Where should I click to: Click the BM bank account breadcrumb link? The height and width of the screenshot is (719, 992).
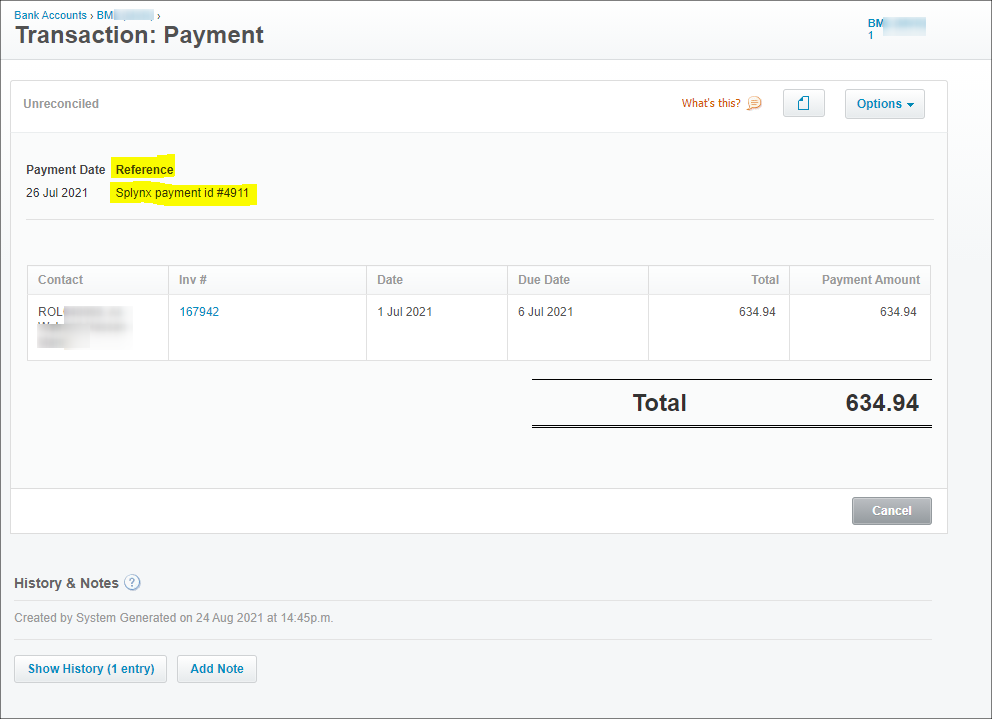coord(118,14)
